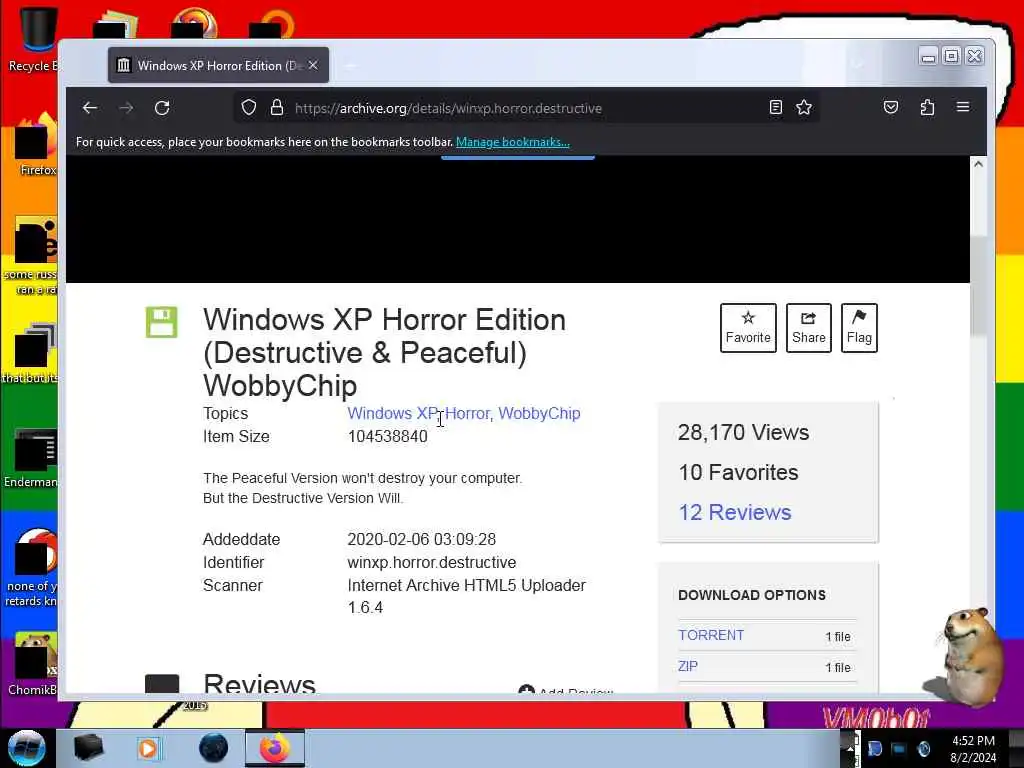
Task: Click the Flag button
Action: coord(859,328)
